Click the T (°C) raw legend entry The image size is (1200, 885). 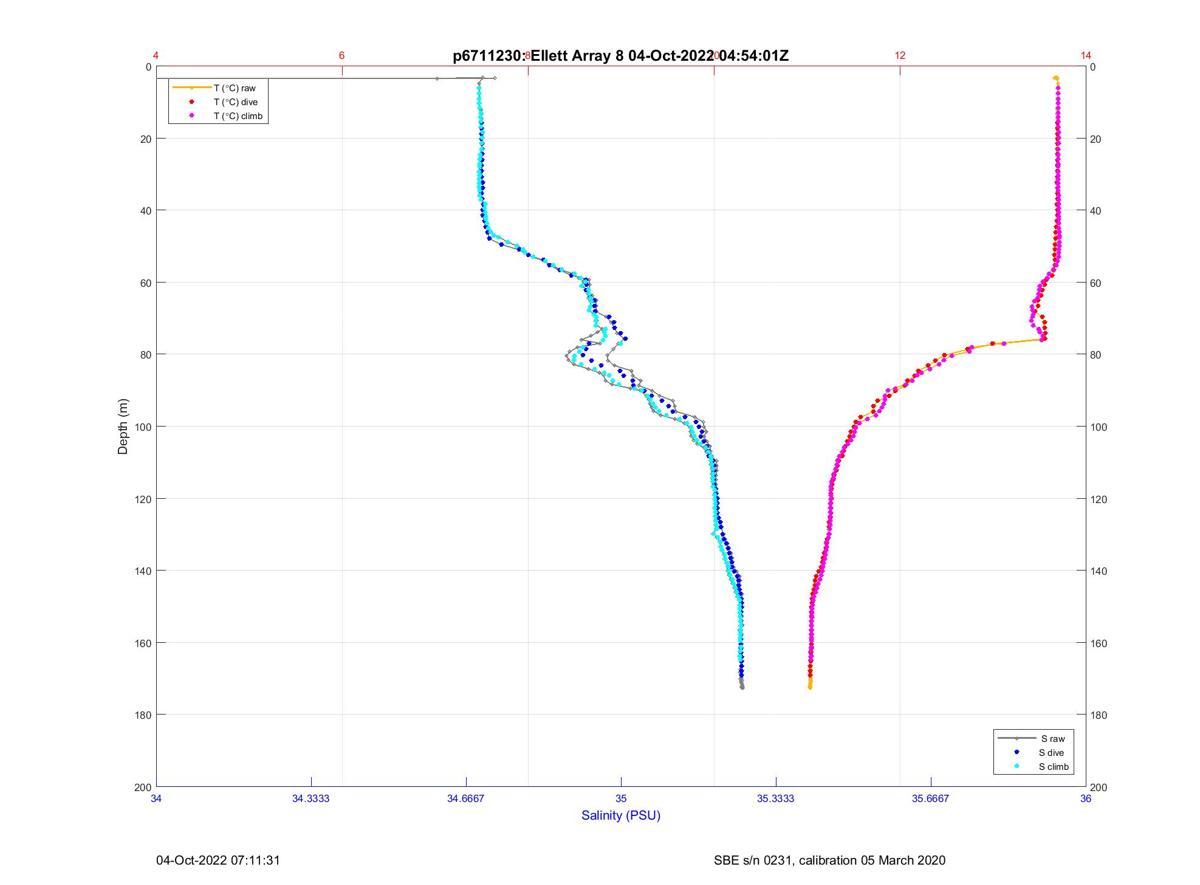click(218, 88)
